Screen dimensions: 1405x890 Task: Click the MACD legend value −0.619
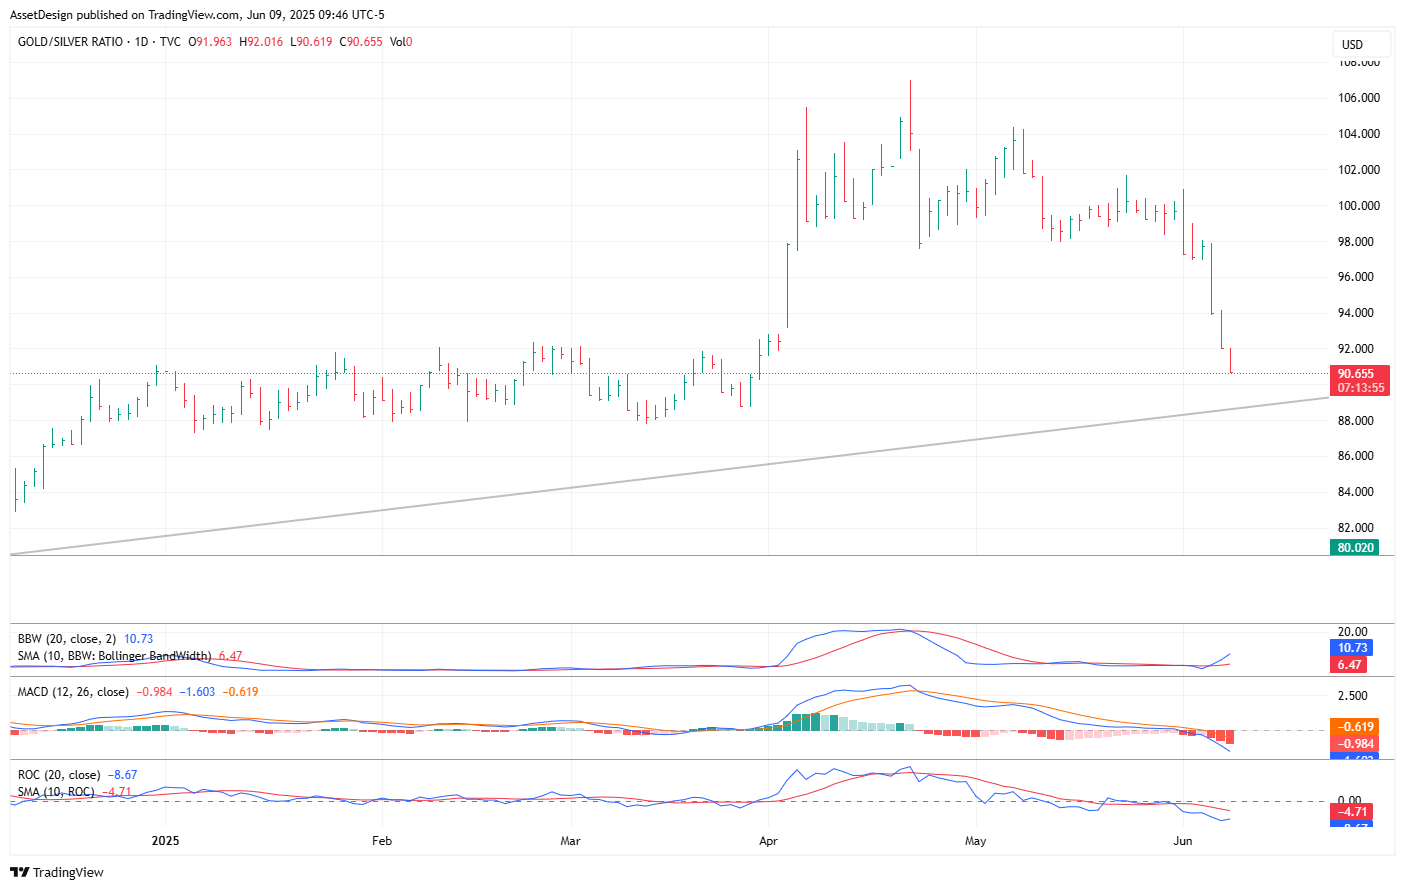[241, 692]
